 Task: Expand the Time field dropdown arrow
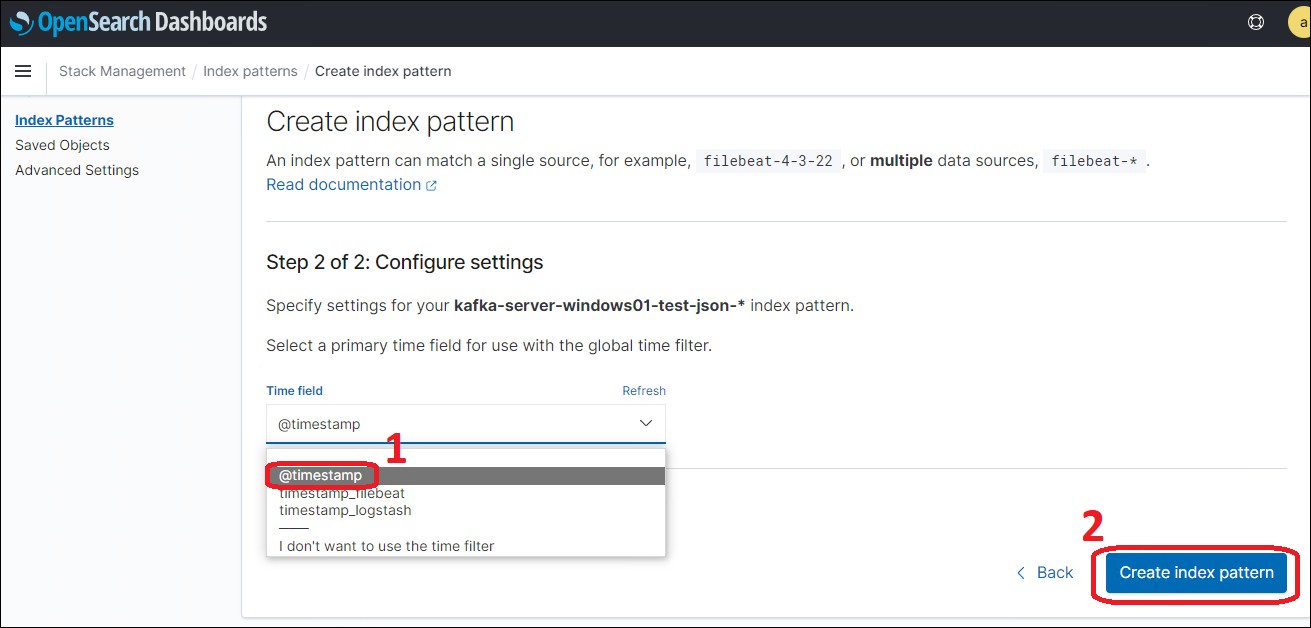tap(645, 424)
